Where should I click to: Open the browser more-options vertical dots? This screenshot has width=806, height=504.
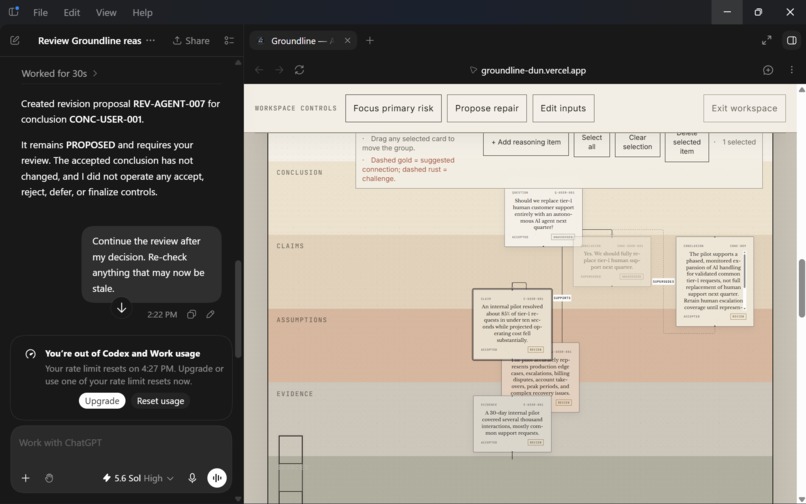coord(792,70)
